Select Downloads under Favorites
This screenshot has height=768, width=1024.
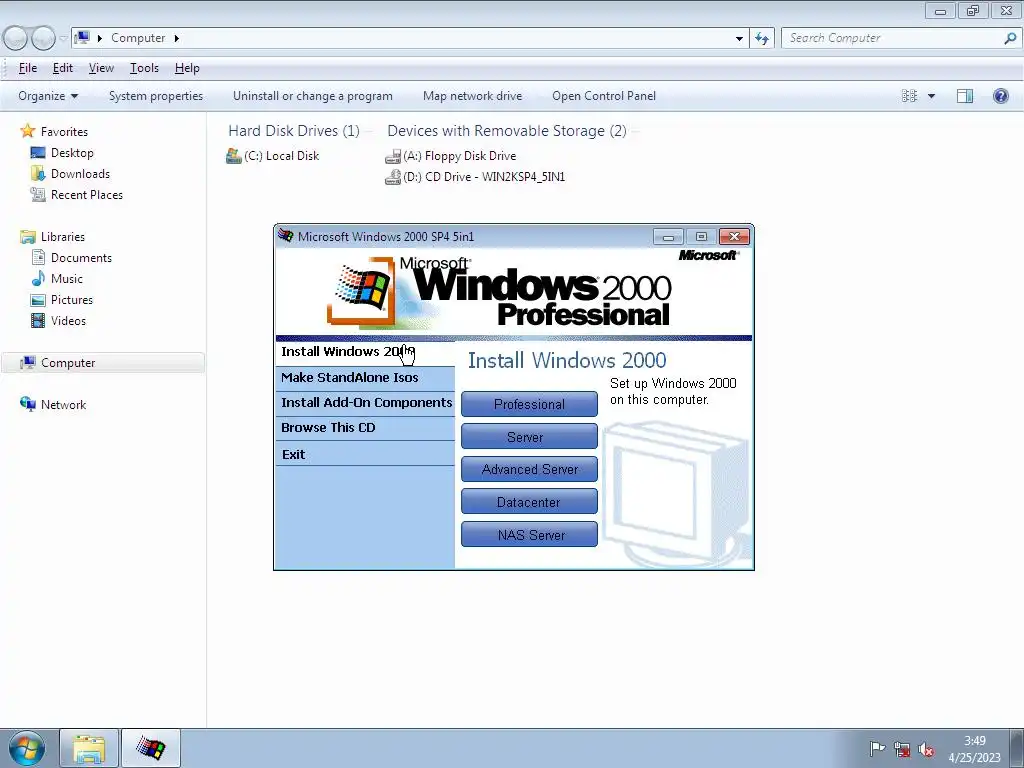[x=80, y=174]
